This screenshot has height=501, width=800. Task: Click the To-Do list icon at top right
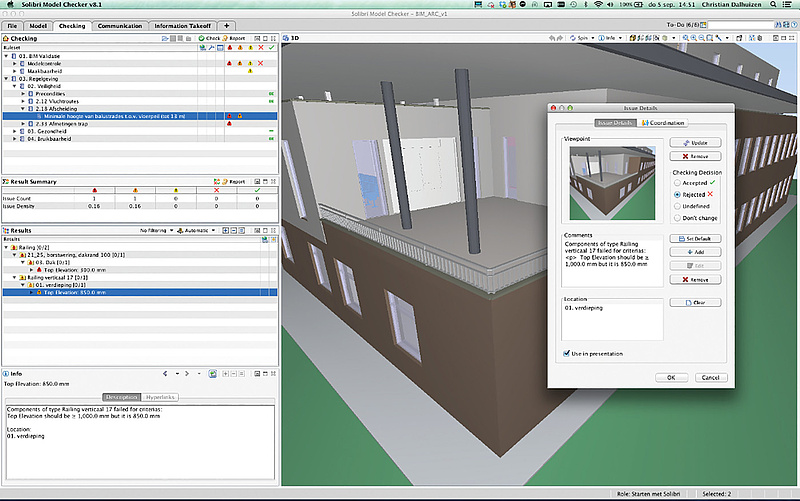[704, 25]
